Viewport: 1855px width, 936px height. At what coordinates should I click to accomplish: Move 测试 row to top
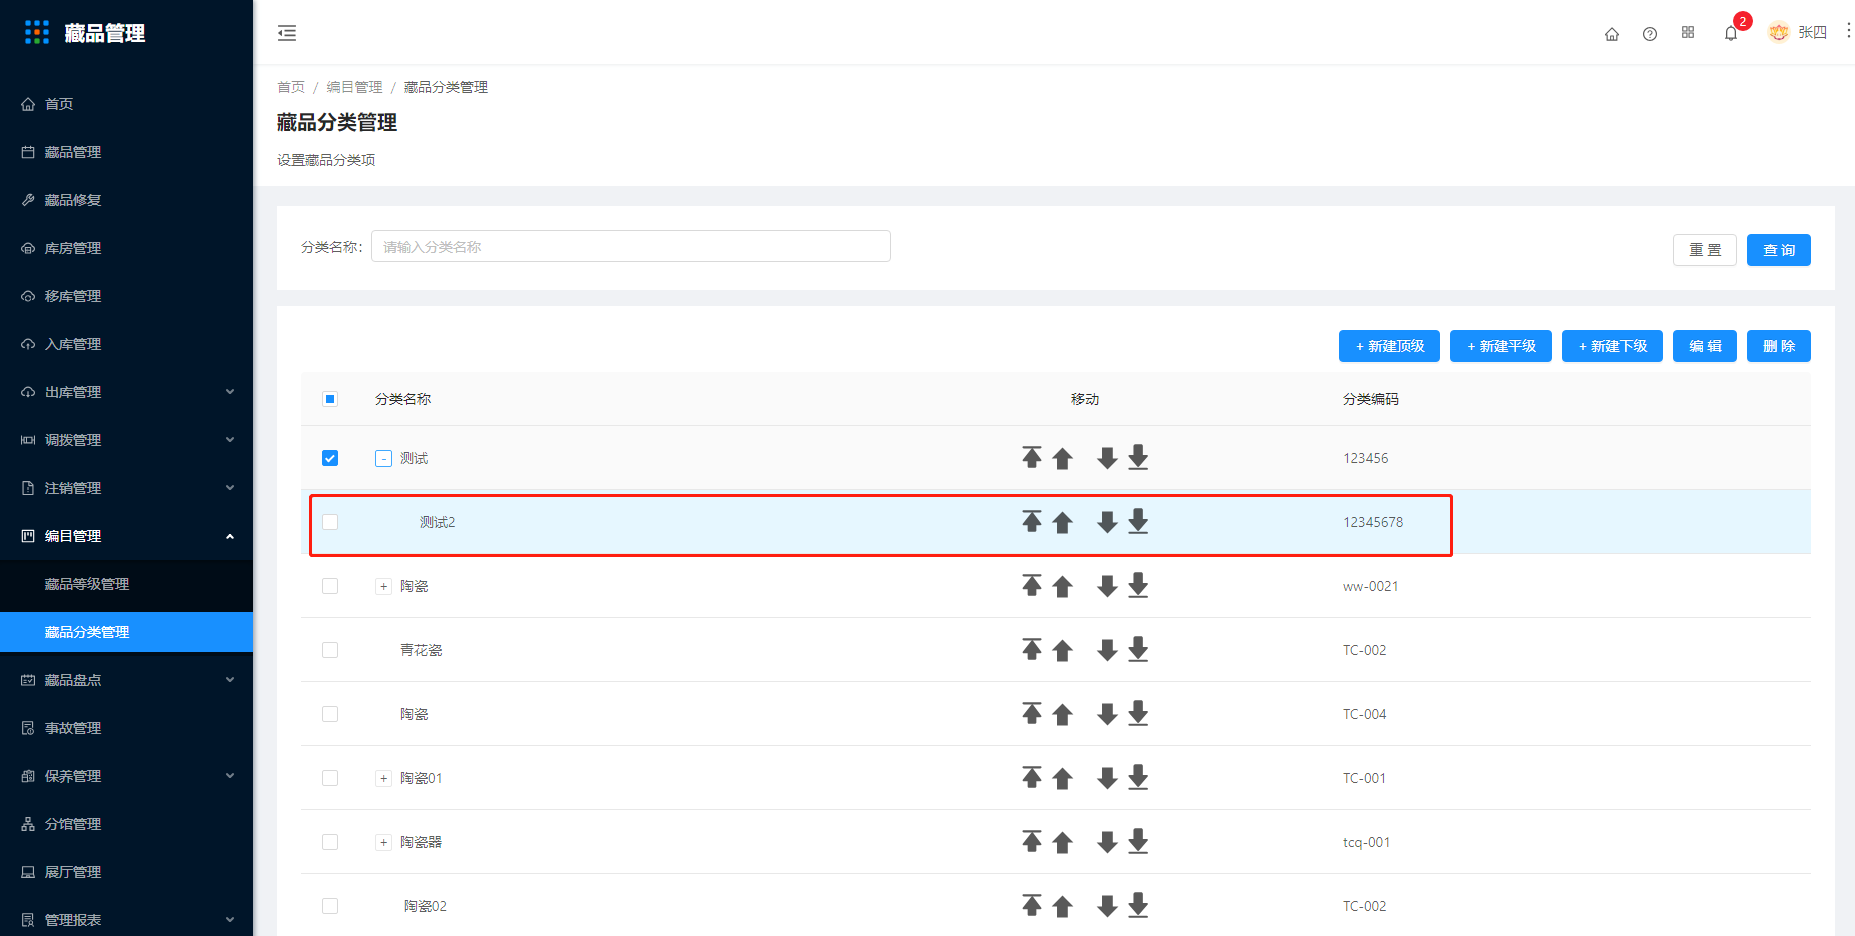[1032, 457]
